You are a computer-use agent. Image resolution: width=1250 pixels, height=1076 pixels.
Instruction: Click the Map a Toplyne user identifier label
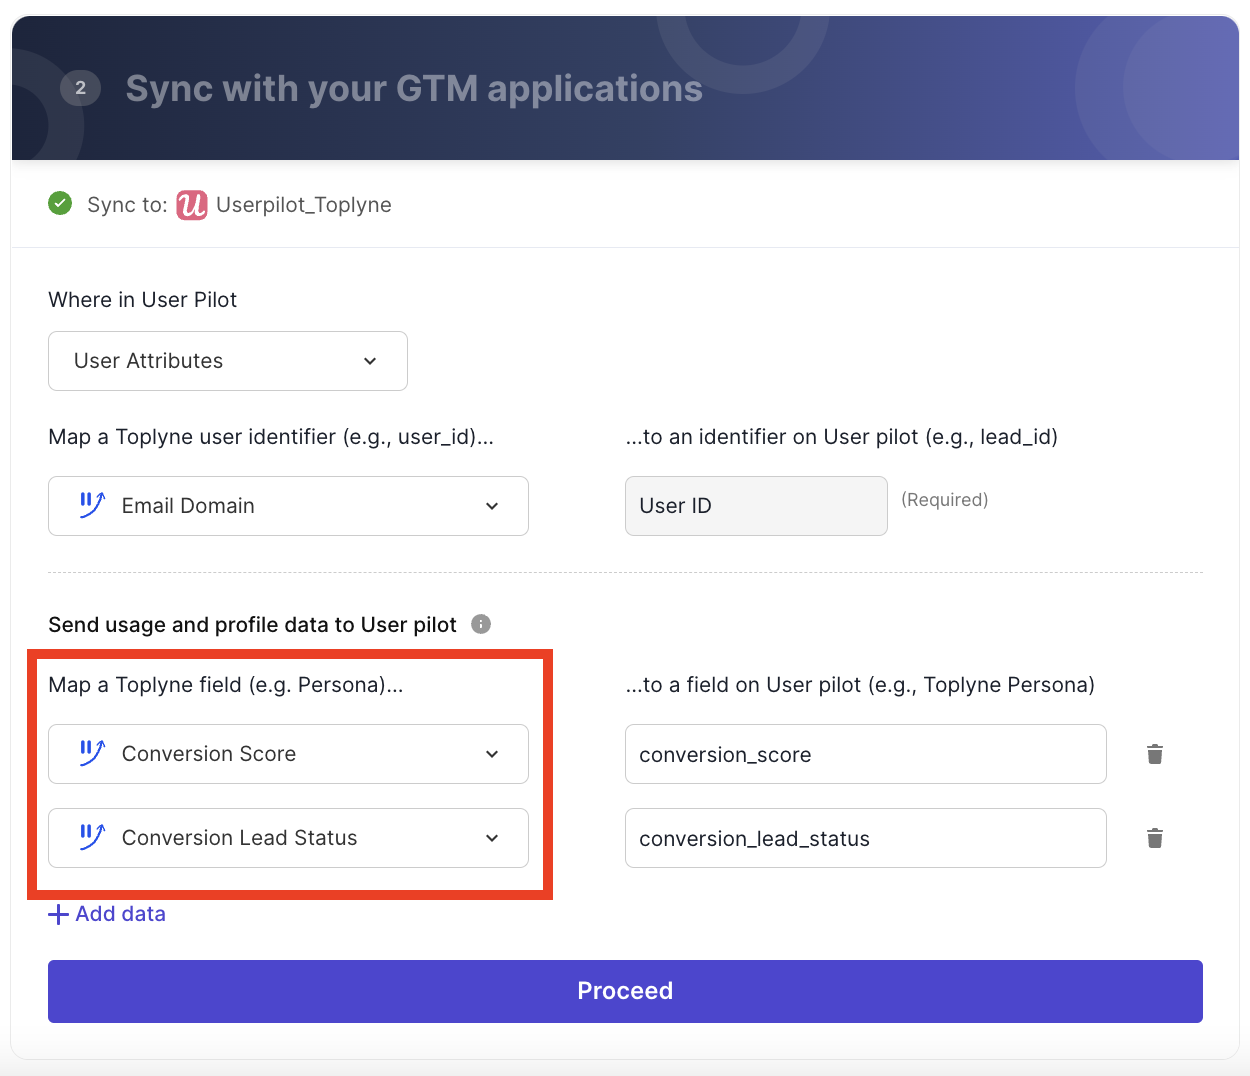[x=271, y=437]
